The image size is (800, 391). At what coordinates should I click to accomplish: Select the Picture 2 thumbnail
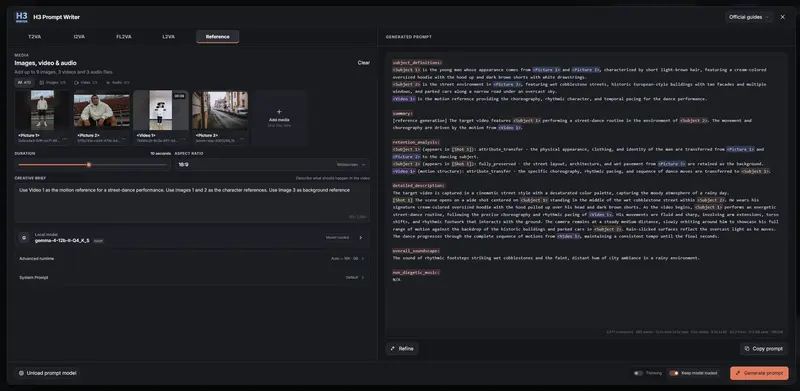102,110
